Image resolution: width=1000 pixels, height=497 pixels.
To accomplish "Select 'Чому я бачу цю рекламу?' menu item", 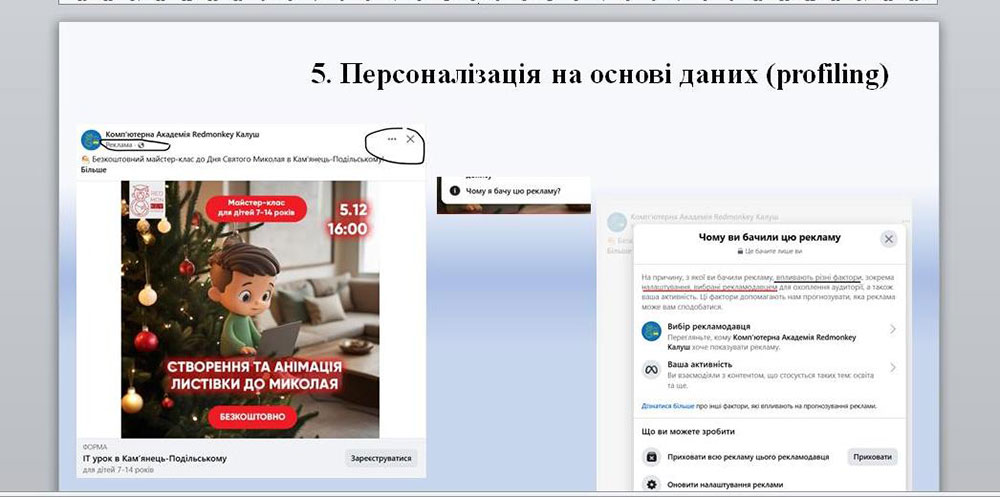I will coord(513,190).
